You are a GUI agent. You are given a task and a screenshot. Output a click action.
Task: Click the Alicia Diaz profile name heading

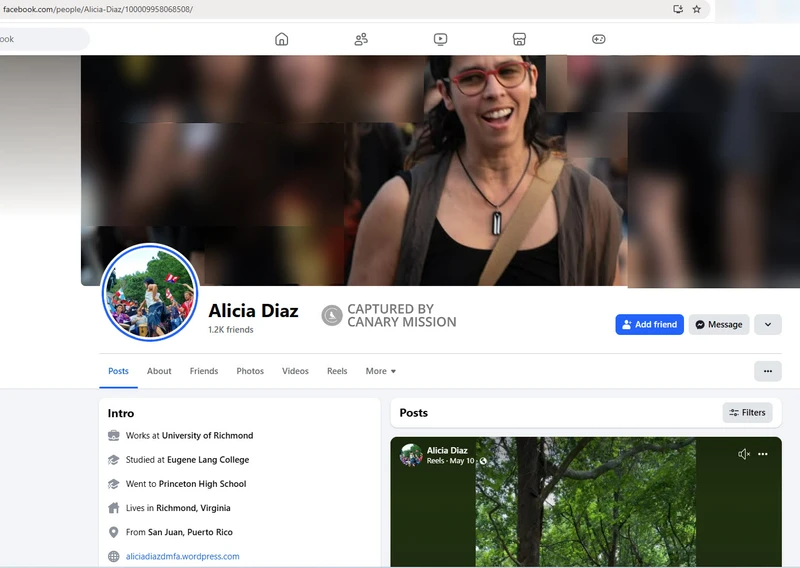[253, 310]
